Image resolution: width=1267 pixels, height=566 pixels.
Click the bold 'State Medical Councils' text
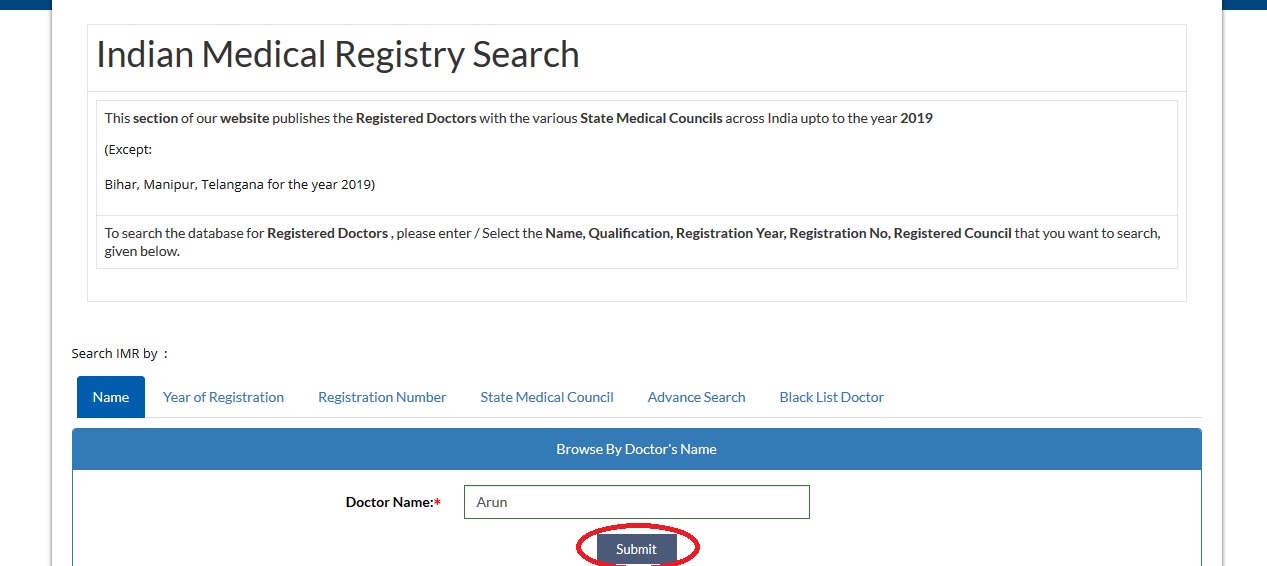tap(651, 118)
